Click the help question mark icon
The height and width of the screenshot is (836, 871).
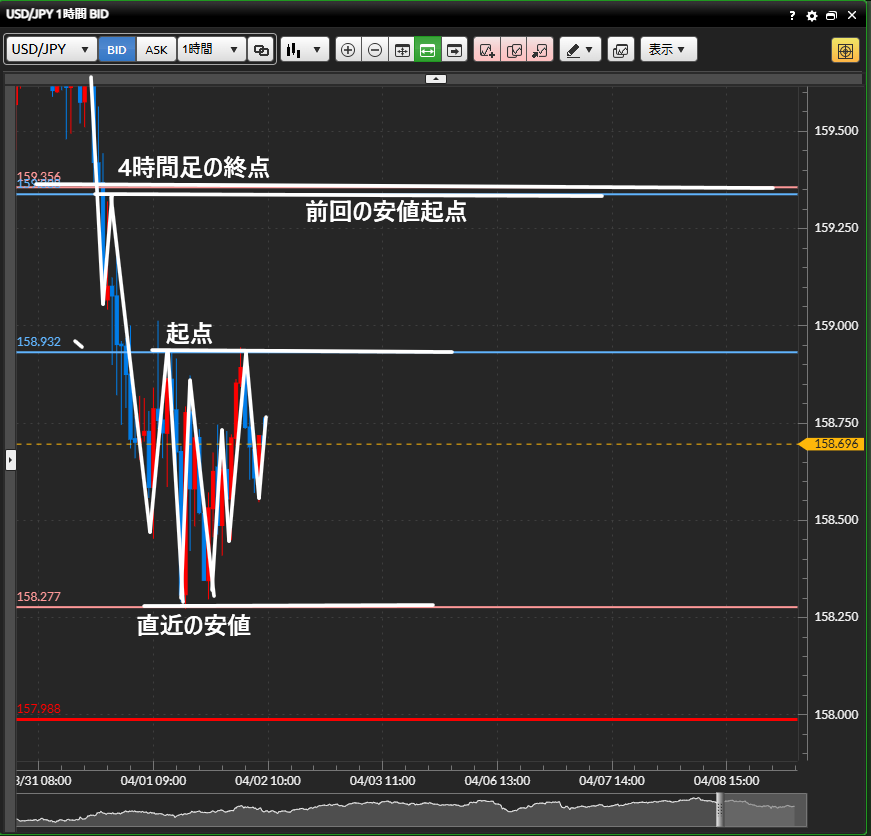click(792, 16)
